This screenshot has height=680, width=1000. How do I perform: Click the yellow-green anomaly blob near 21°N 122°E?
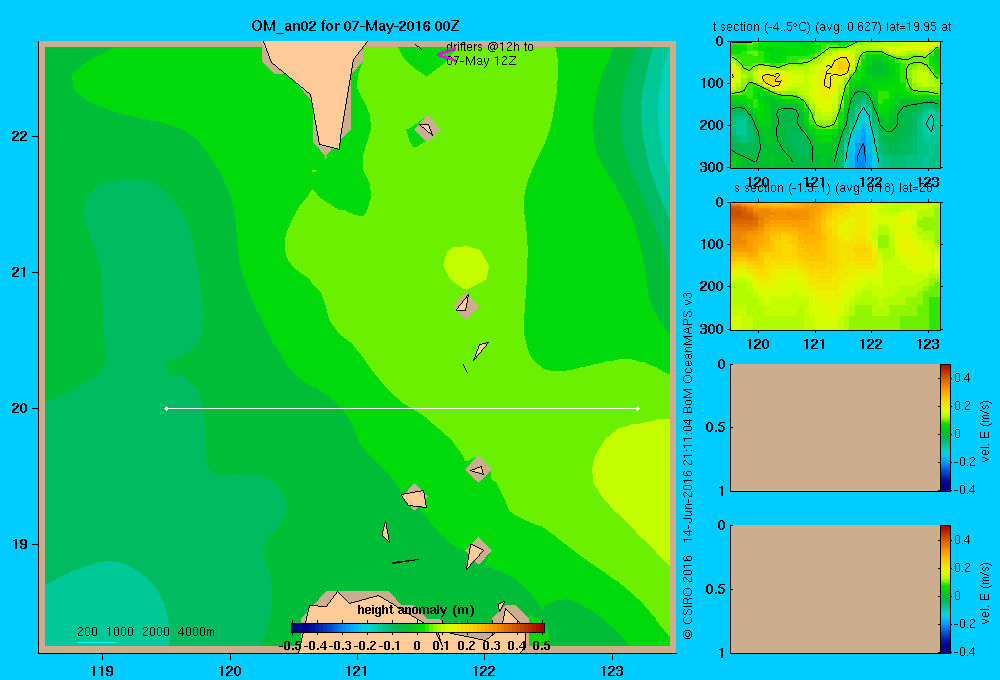[x=466, y=267]
